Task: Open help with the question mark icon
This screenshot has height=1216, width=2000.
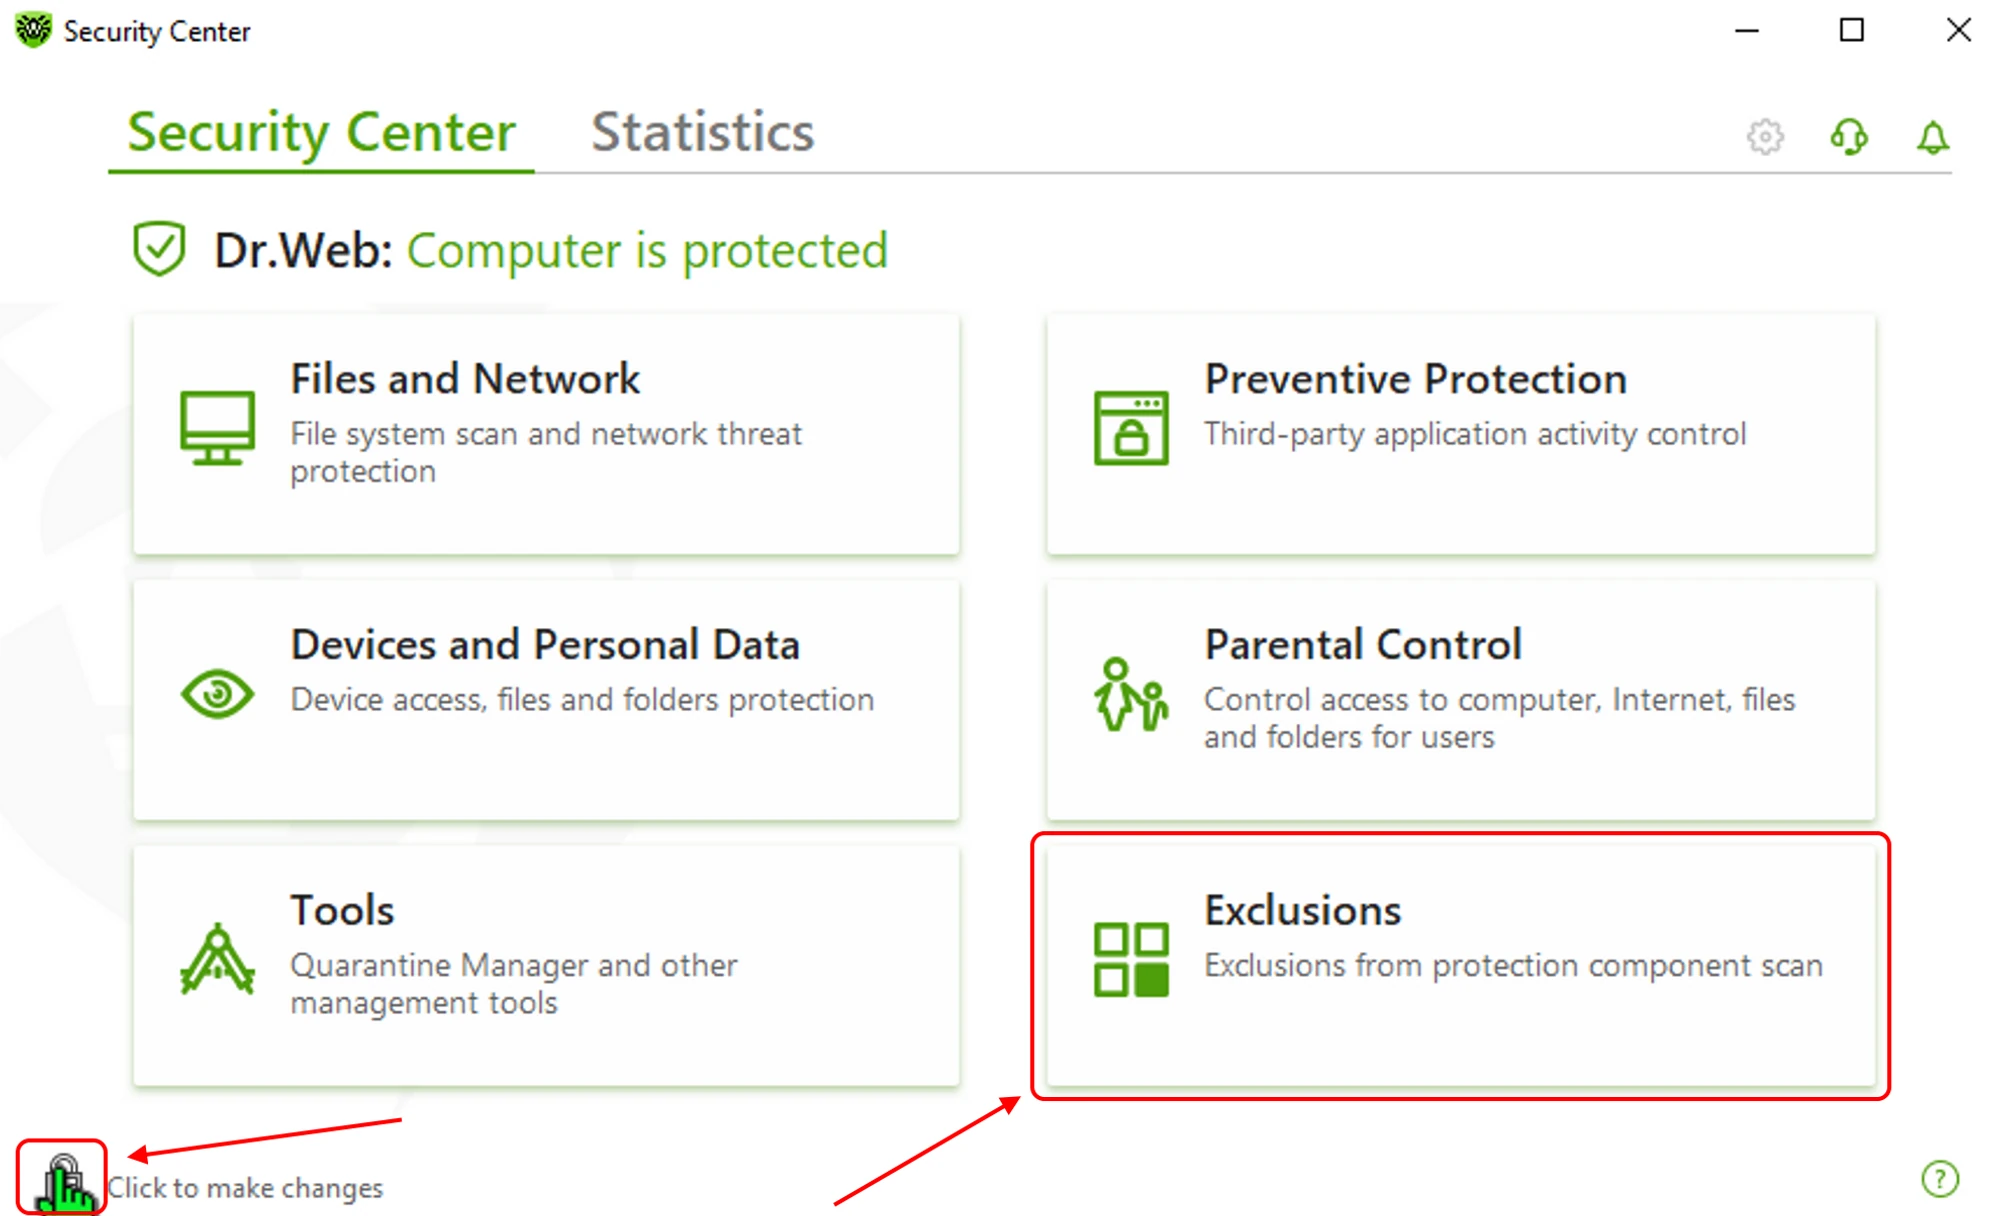Action: 1939,1178
